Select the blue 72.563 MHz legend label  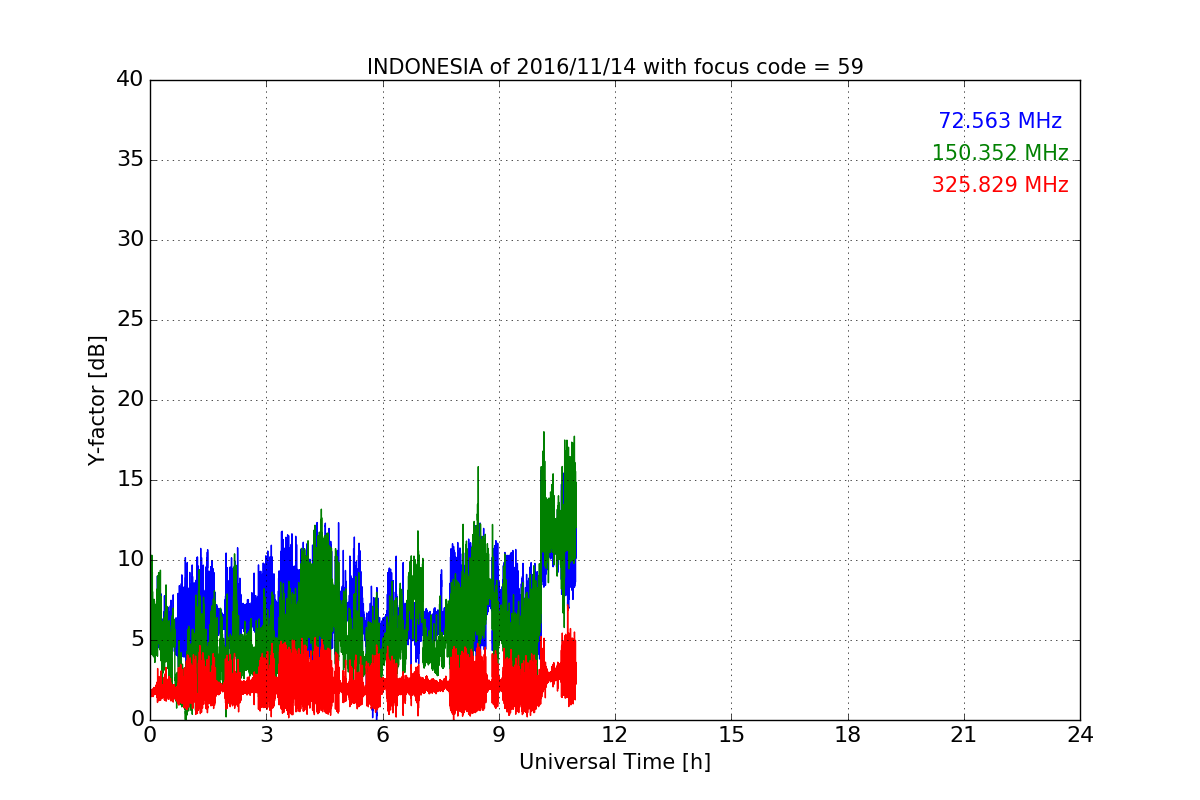pos(1000,121)
